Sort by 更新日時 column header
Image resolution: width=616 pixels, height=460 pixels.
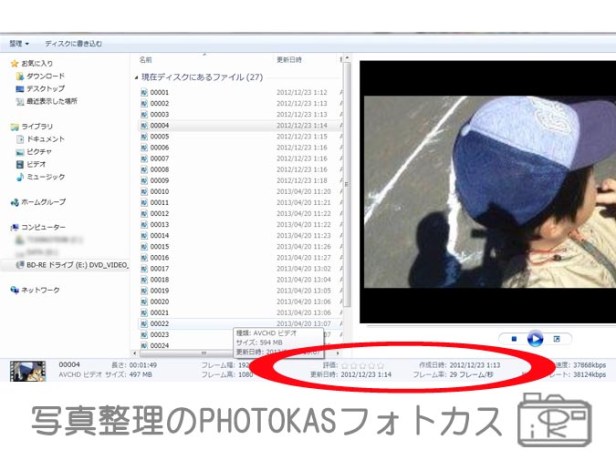289,60
